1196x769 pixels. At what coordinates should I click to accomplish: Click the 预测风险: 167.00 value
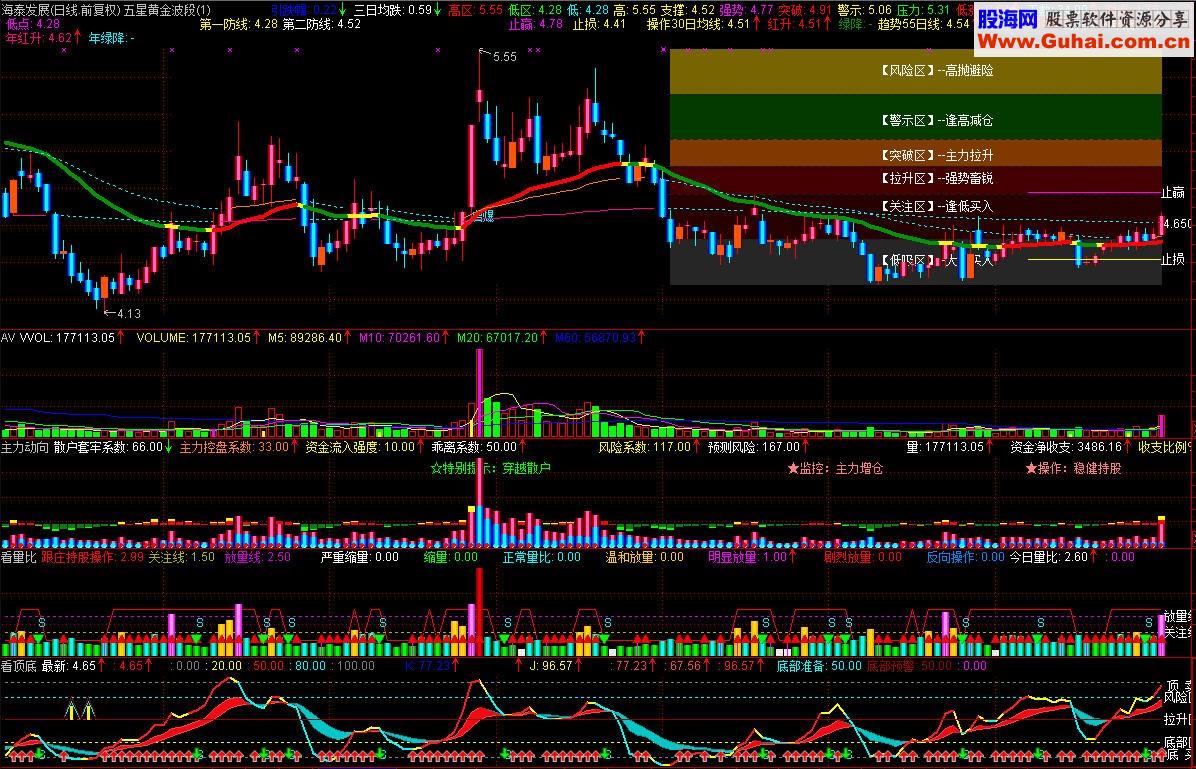(754, 446)
